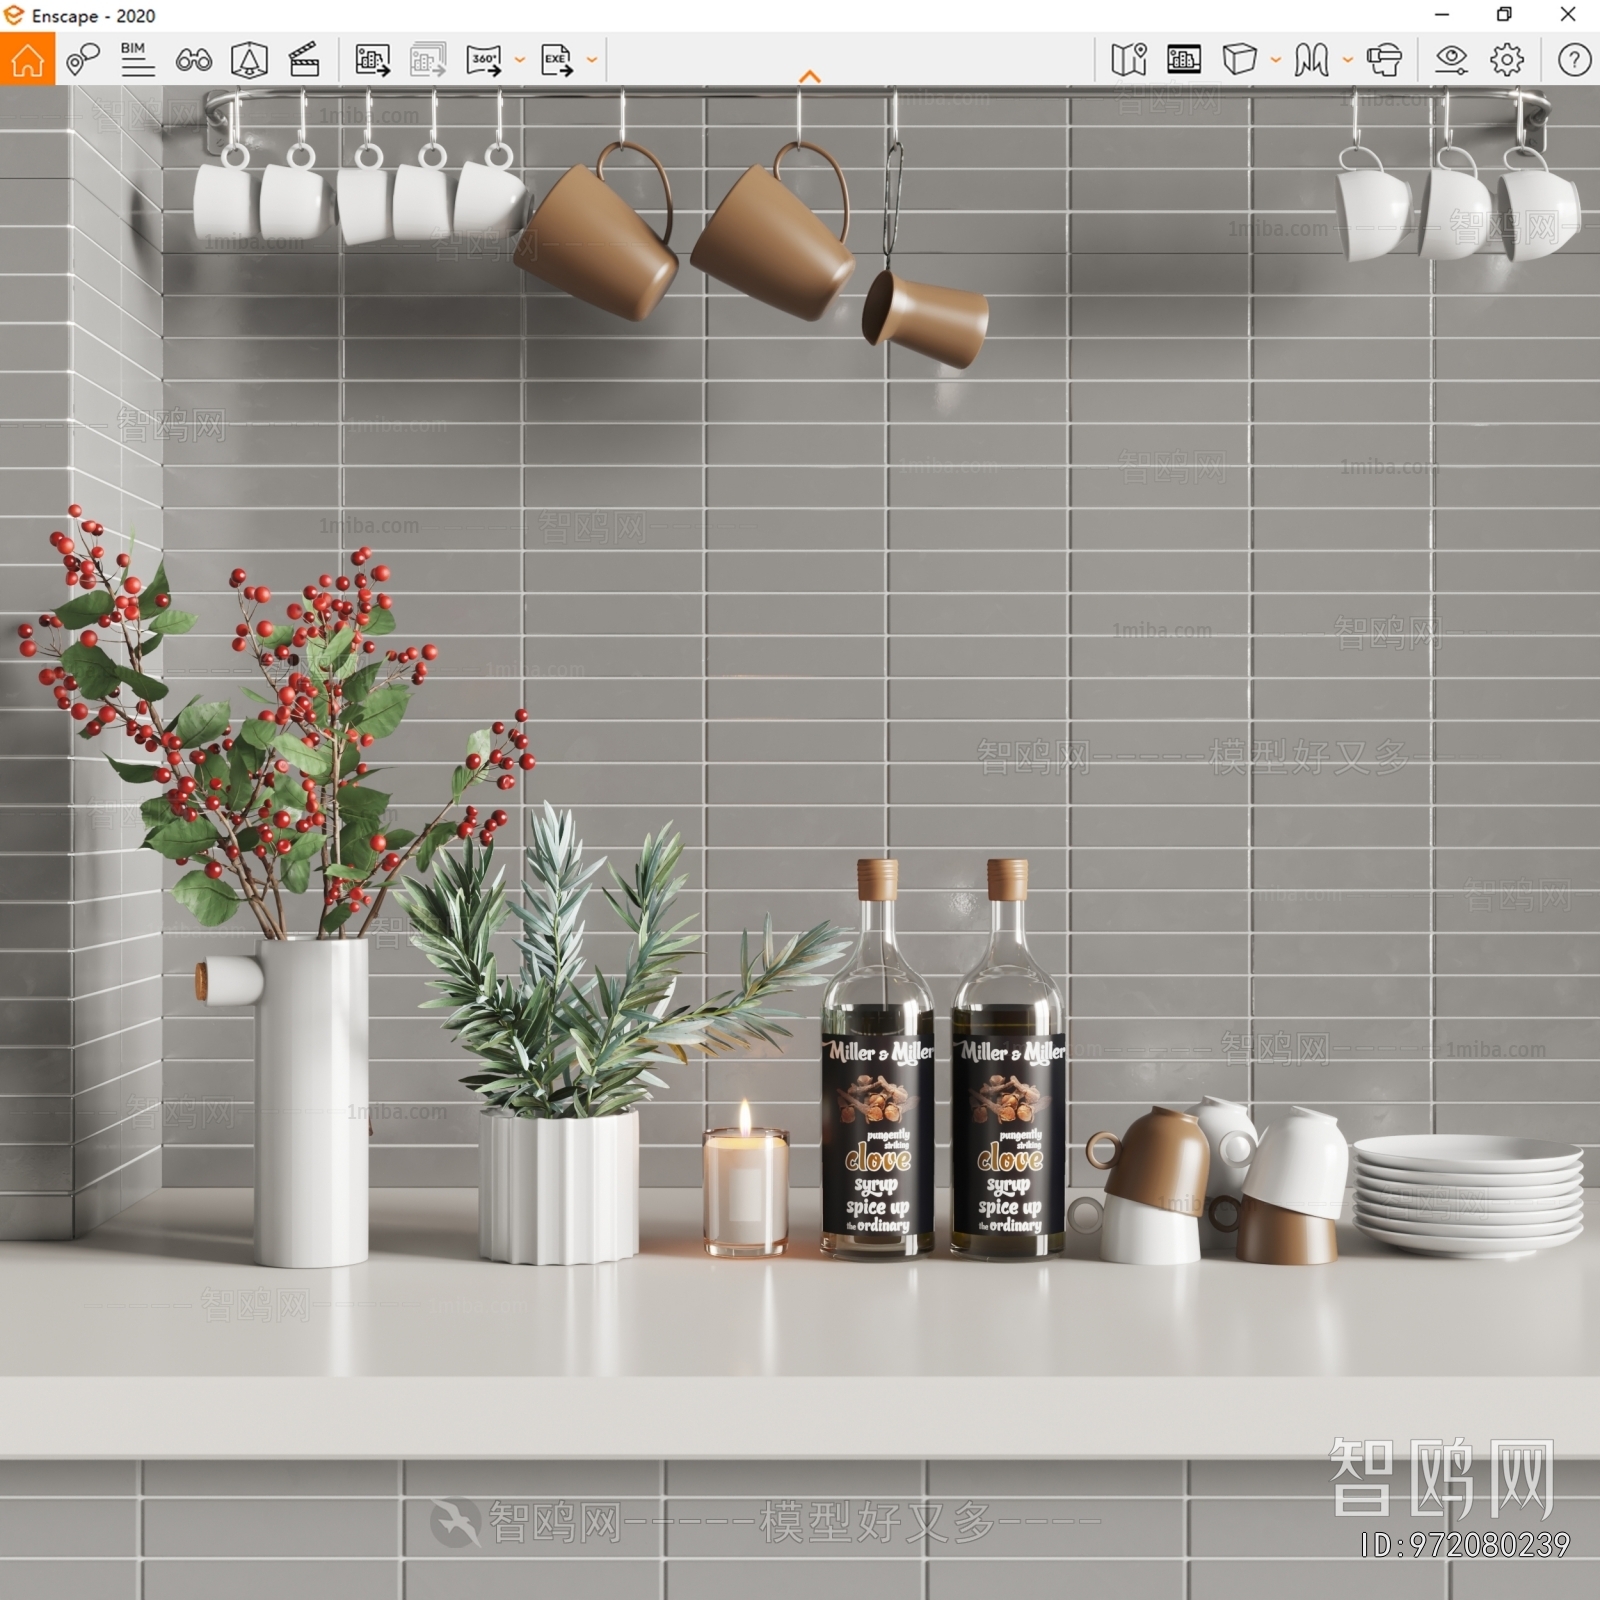Open the video editor clapperboard icon
1600x1600 pixels.
(304, 60)
